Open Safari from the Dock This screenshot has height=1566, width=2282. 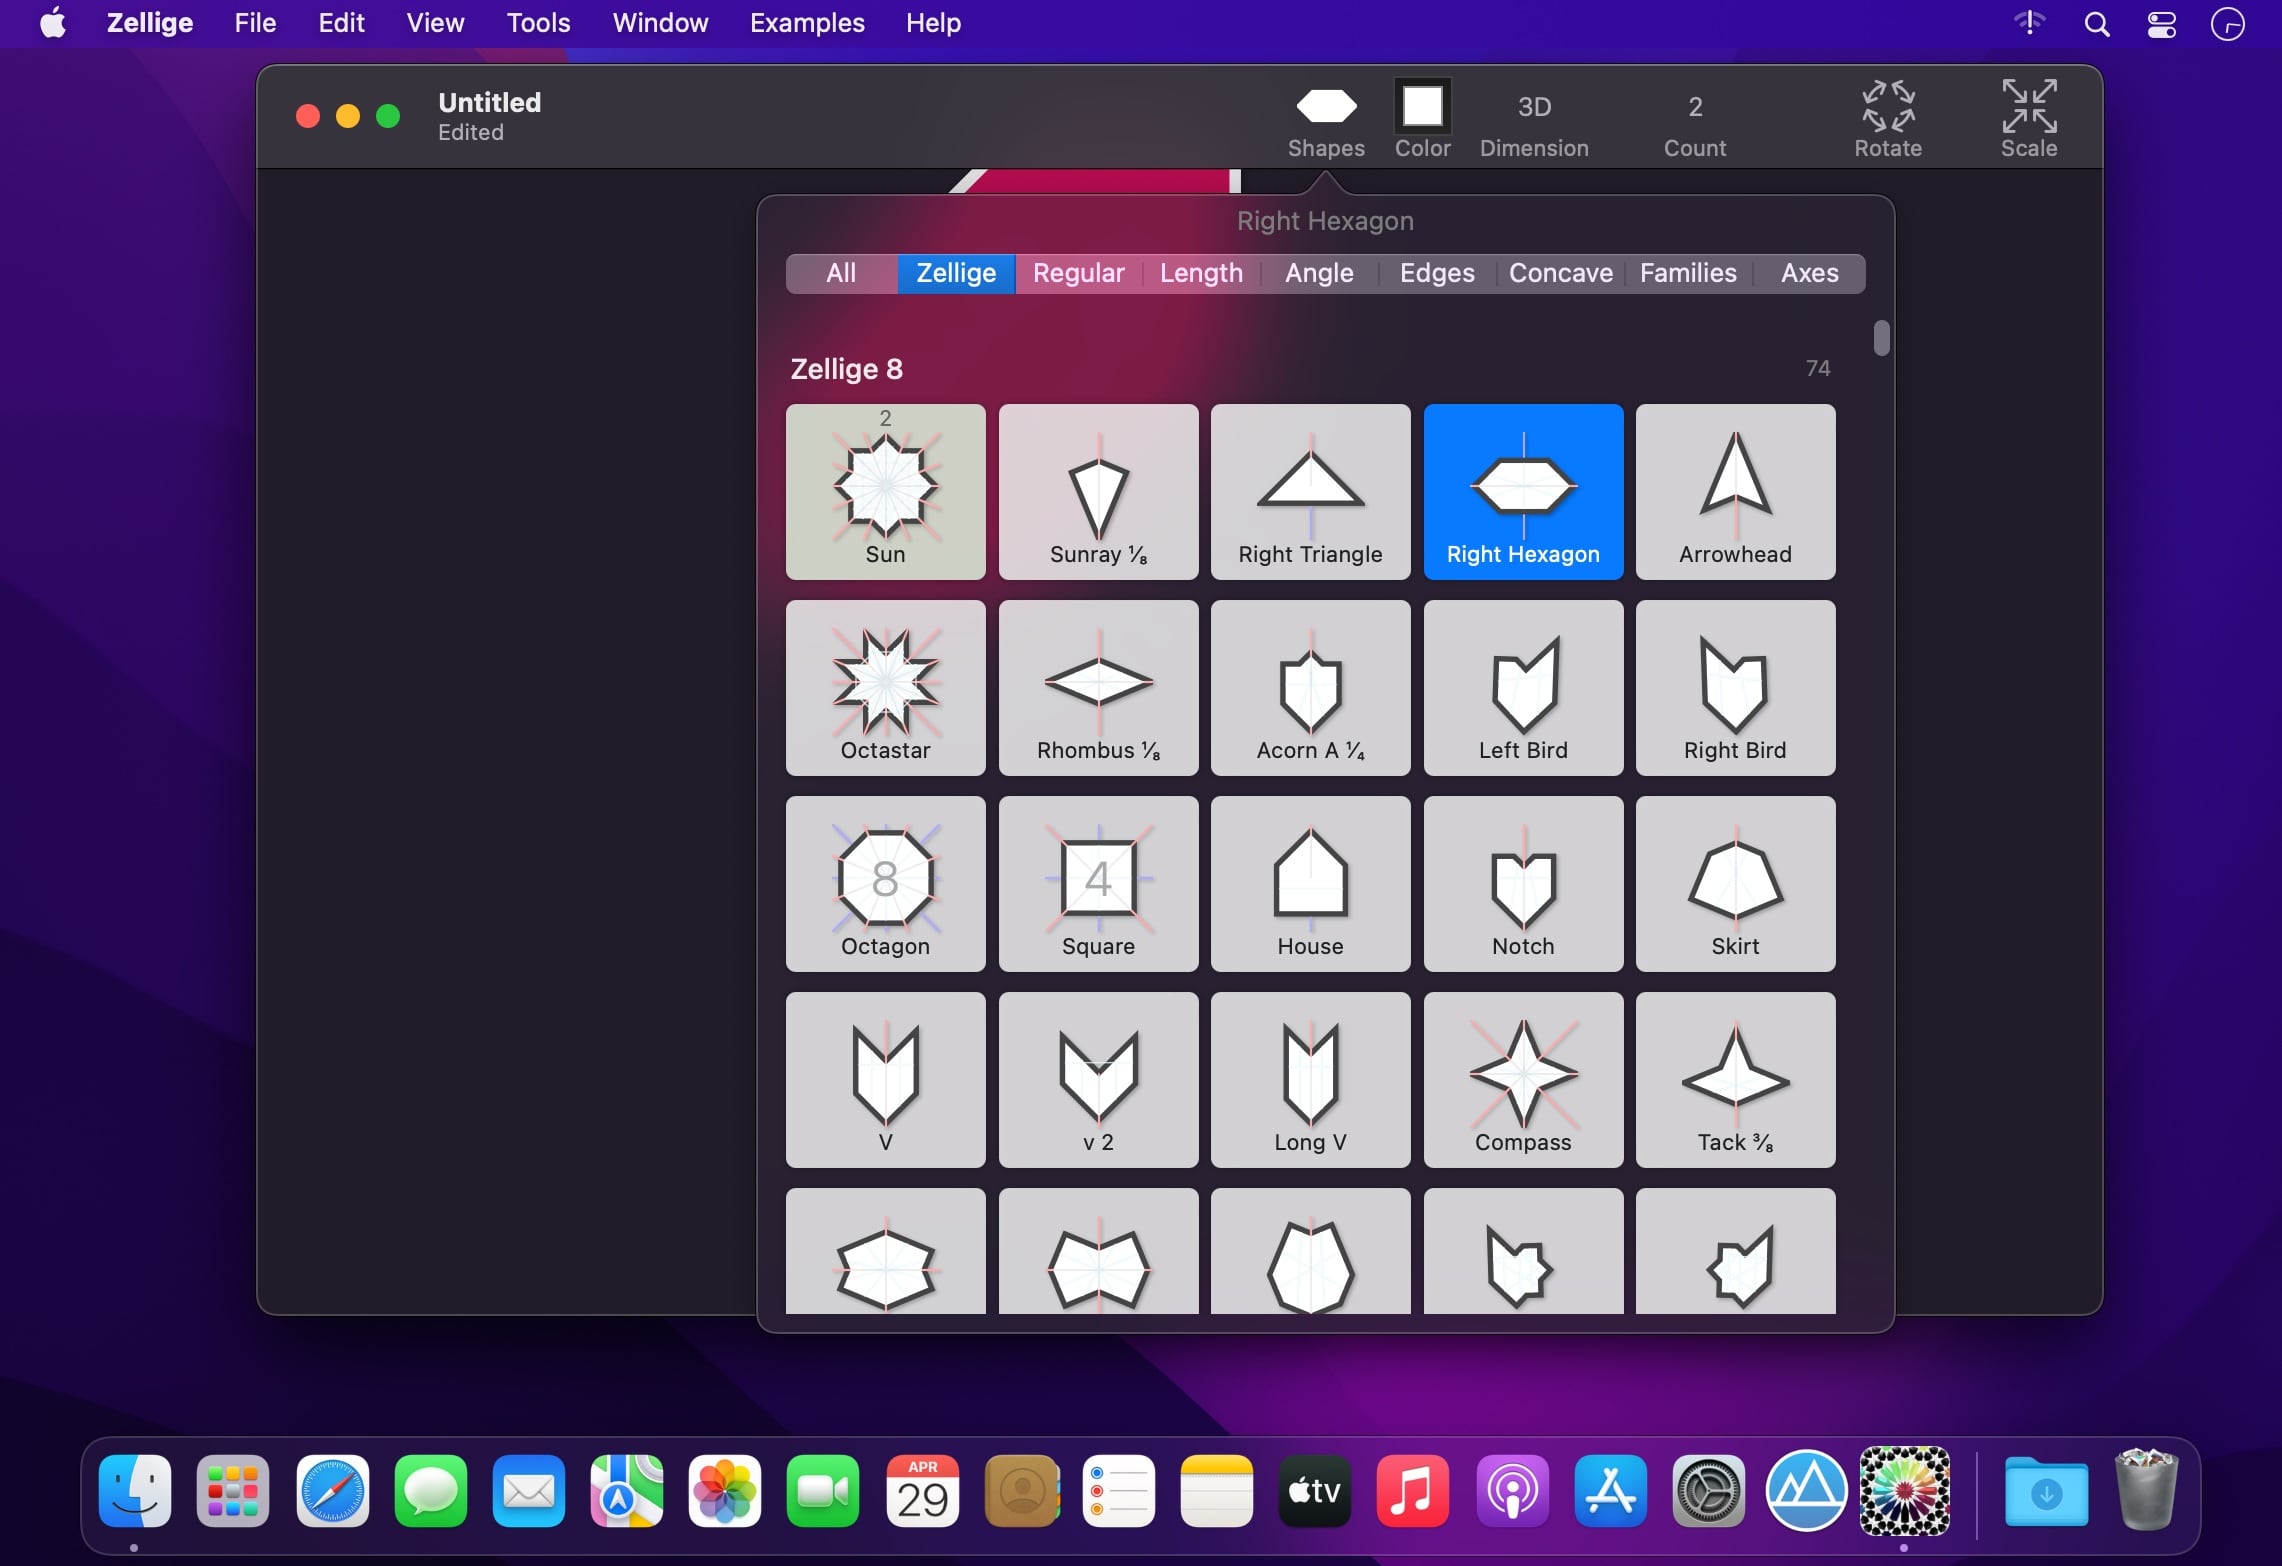pos(332,1491)
